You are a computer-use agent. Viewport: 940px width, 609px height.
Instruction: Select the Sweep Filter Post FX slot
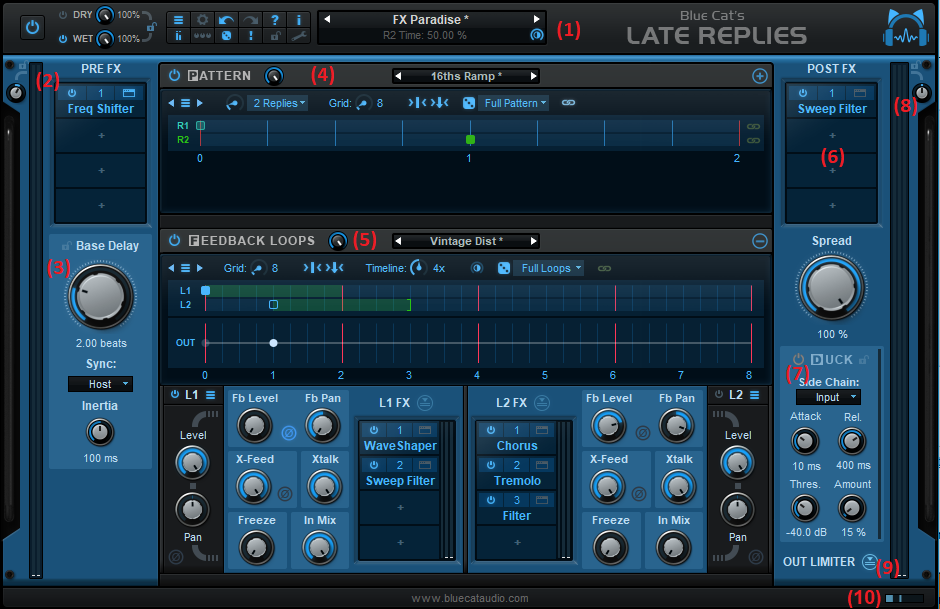click(832, 108)
